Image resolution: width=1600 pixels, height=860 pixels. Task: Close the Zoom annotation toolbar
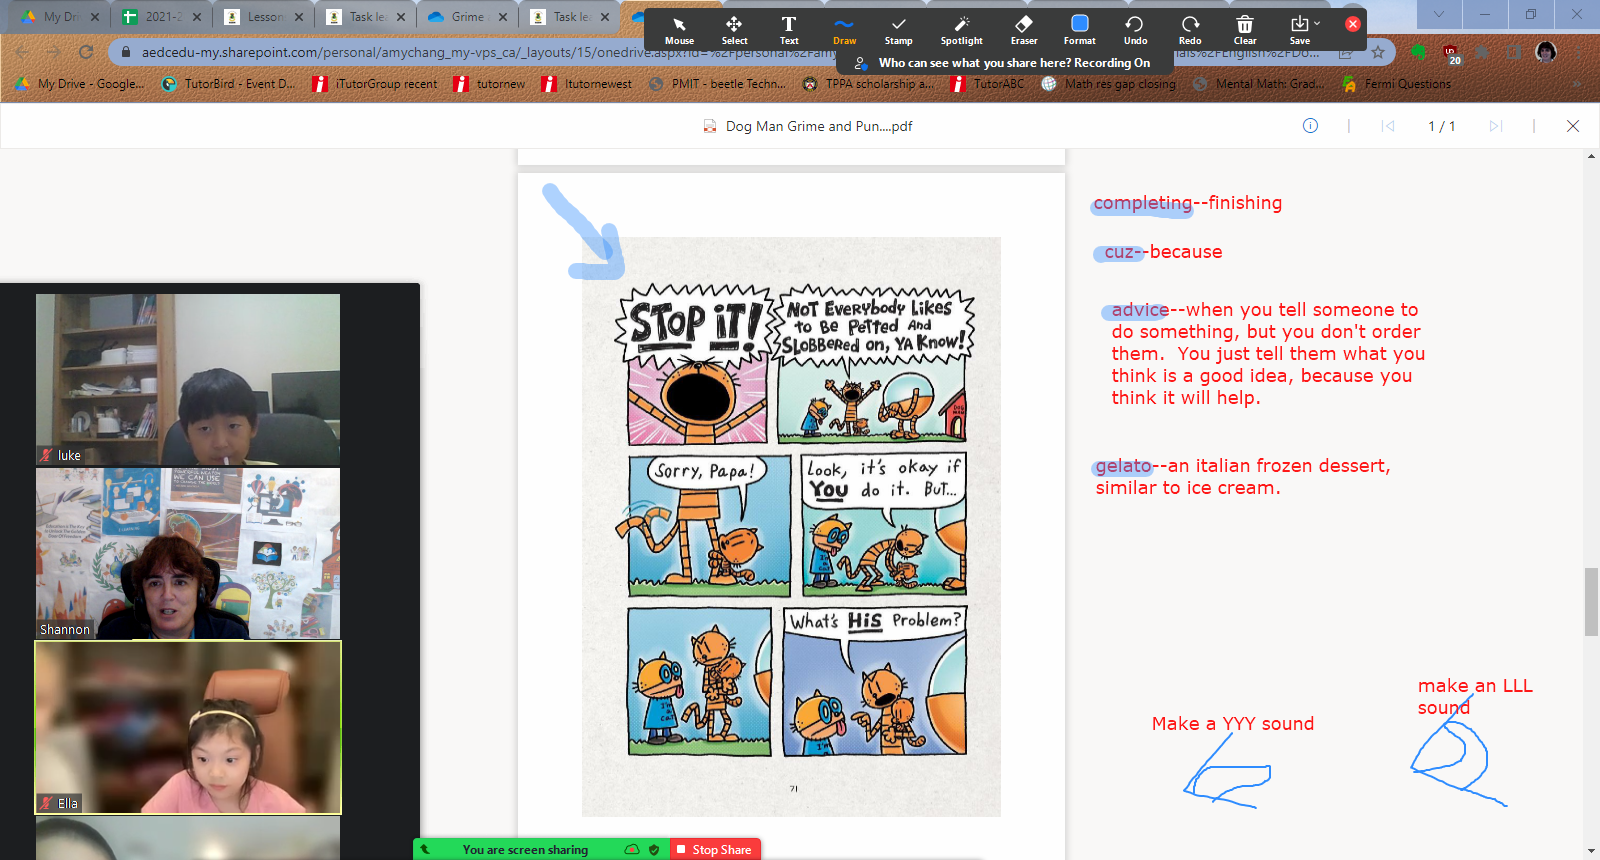click(1353, 24)
